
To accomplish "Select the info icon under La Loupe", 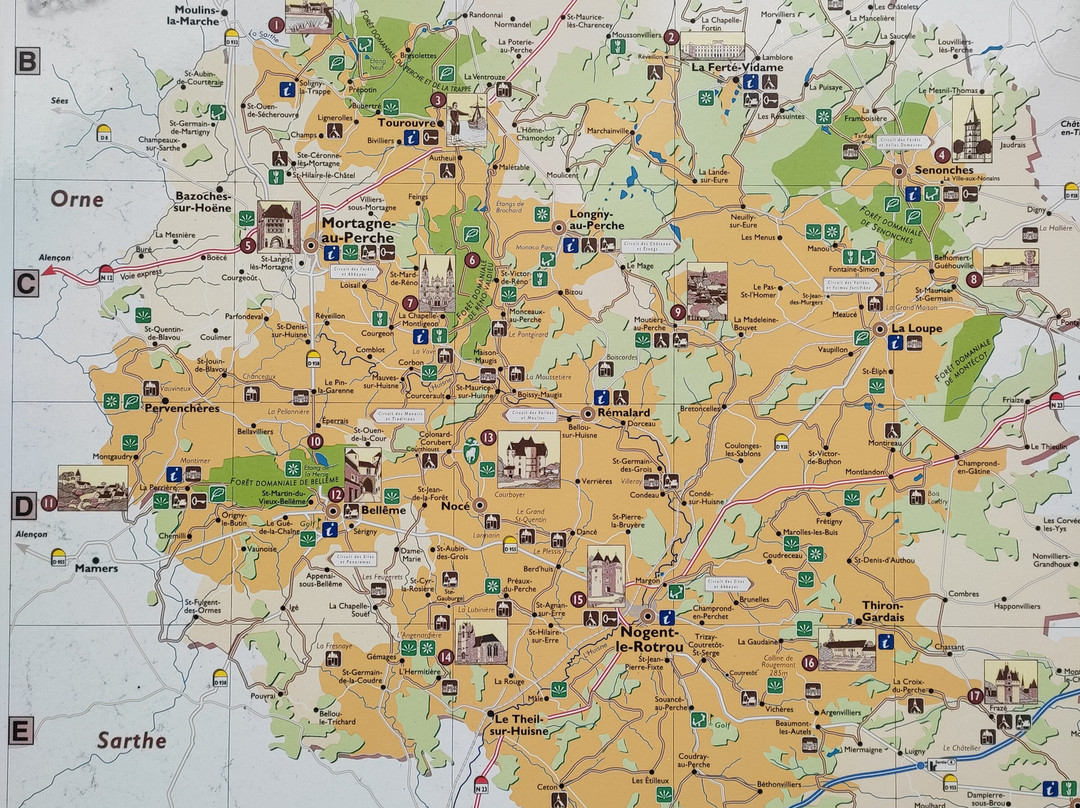I will coord(896,342).
